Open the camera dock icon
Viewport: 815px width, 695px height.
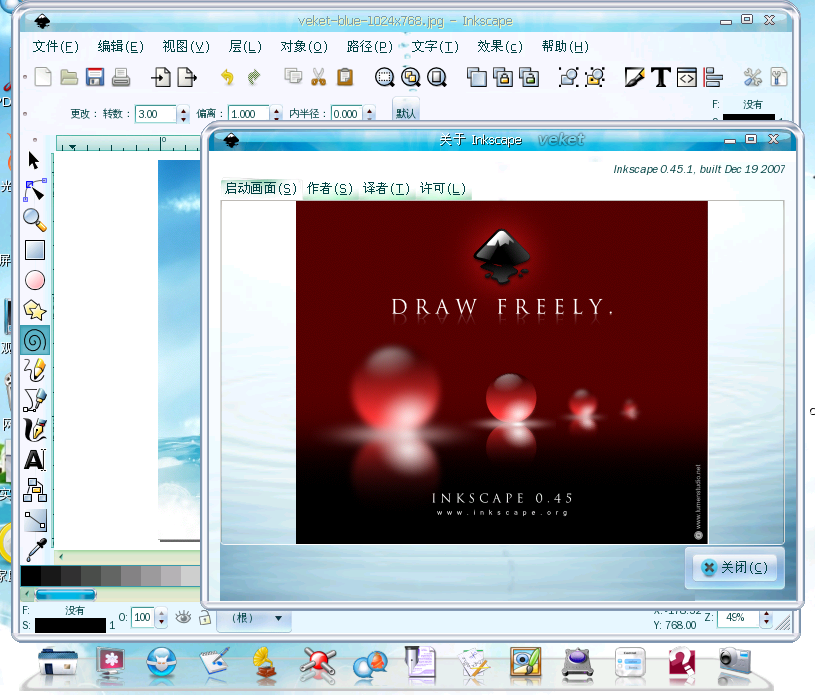(734, 662)
